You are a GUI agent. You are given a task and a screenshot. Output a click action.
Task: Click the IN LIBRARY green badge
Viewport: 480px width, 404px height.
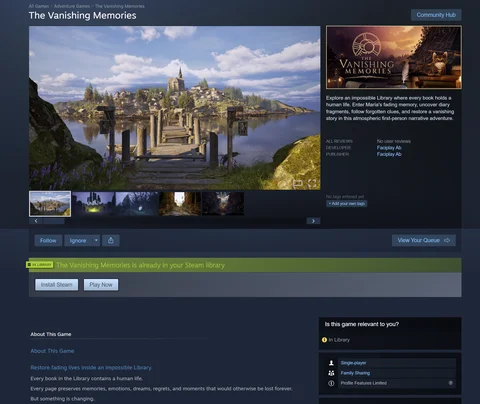tap(40, 265)
